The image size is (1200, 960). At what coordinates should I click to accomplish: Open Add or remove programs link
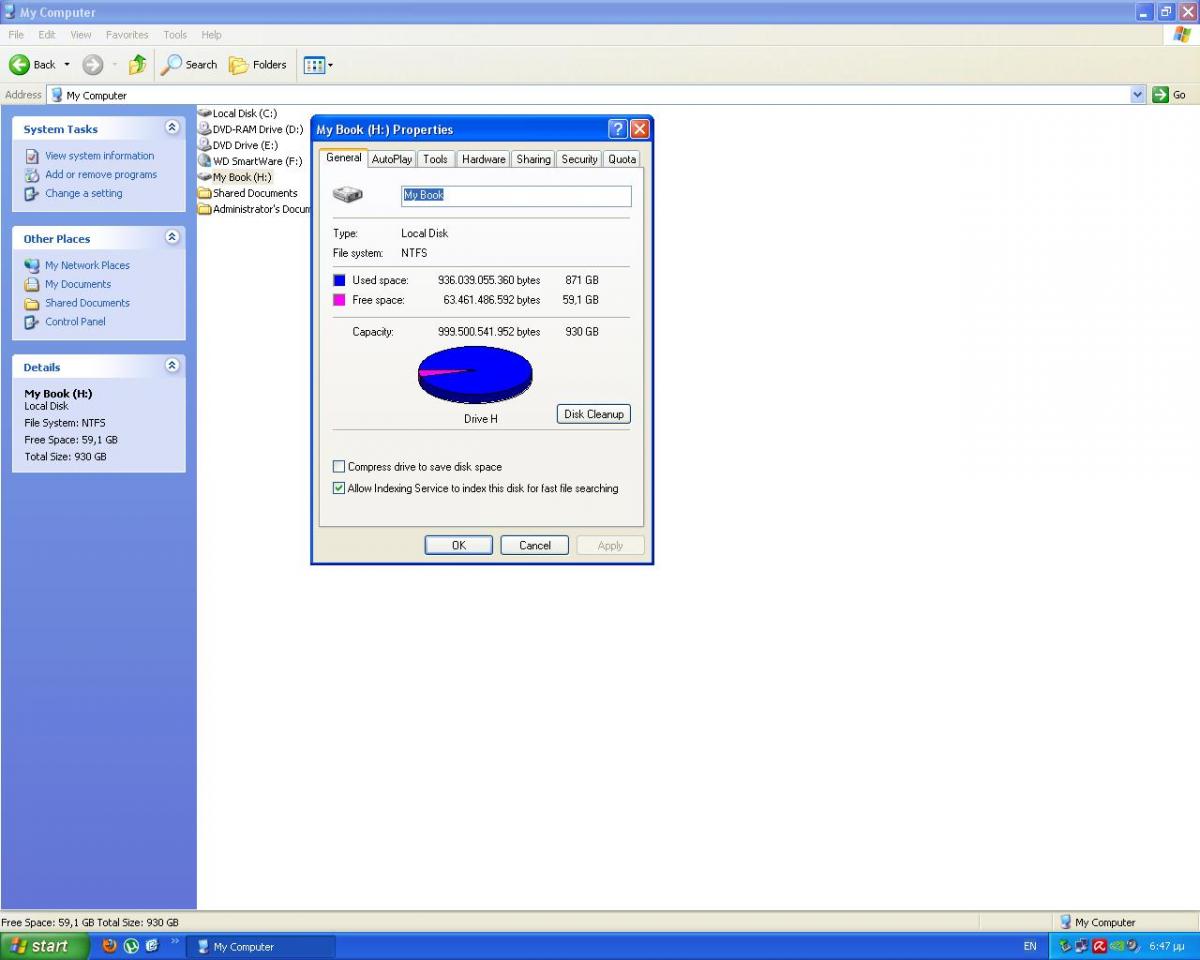101,175
